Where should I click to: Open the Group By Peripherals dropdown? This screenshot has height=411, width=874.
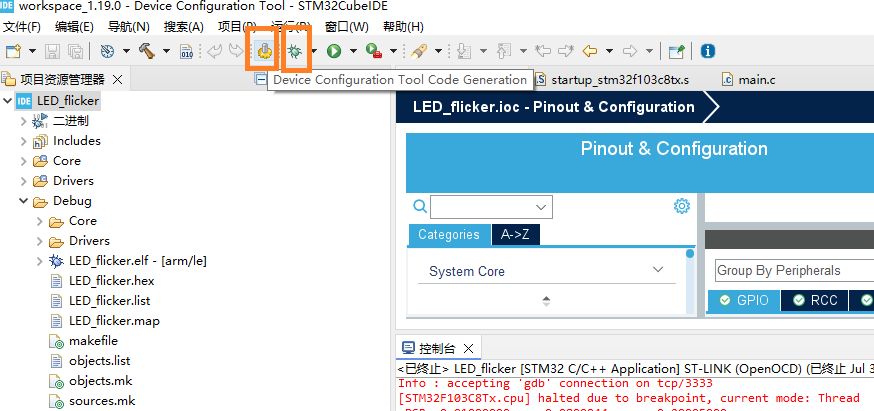point(794,271)
